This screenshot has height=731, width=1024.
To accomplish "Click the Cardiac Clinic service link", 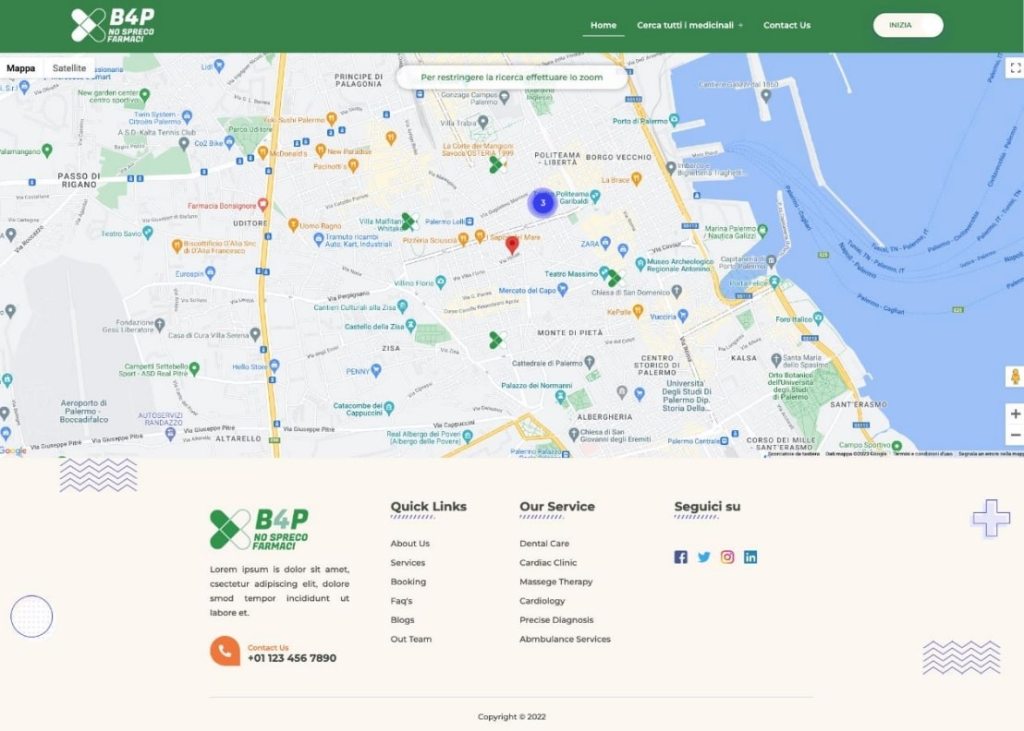I will pos(548,563).
